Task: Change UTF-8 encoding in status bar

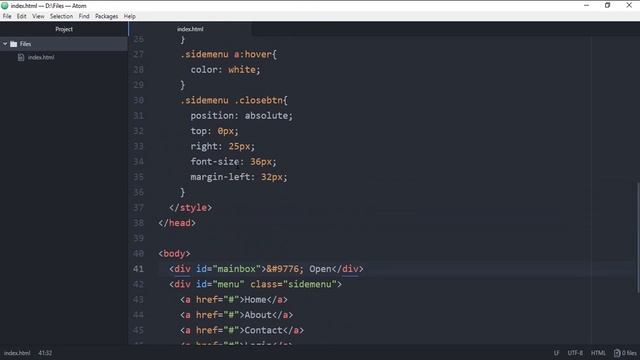Action: [x=575, y=353]
